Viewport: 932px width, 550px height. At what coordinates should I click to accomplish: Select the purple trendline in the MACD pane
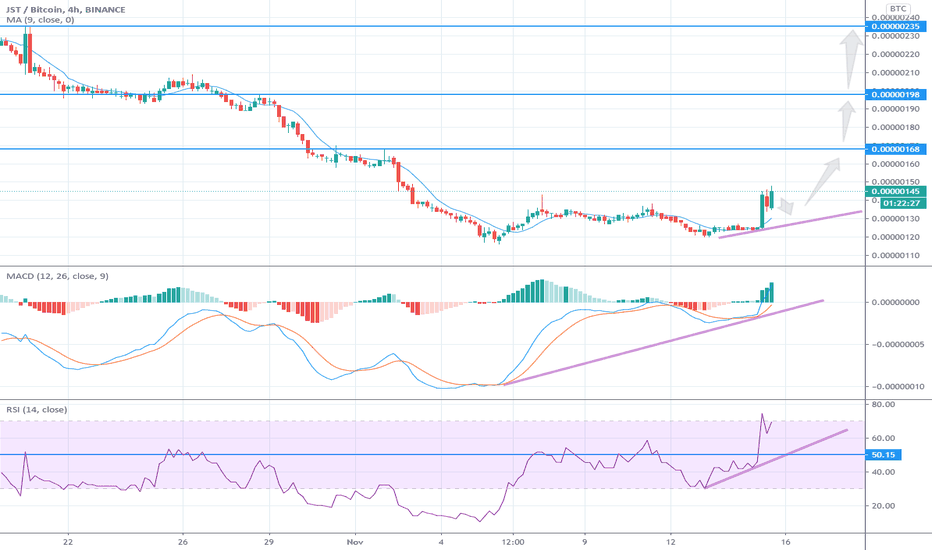point(663,343)
